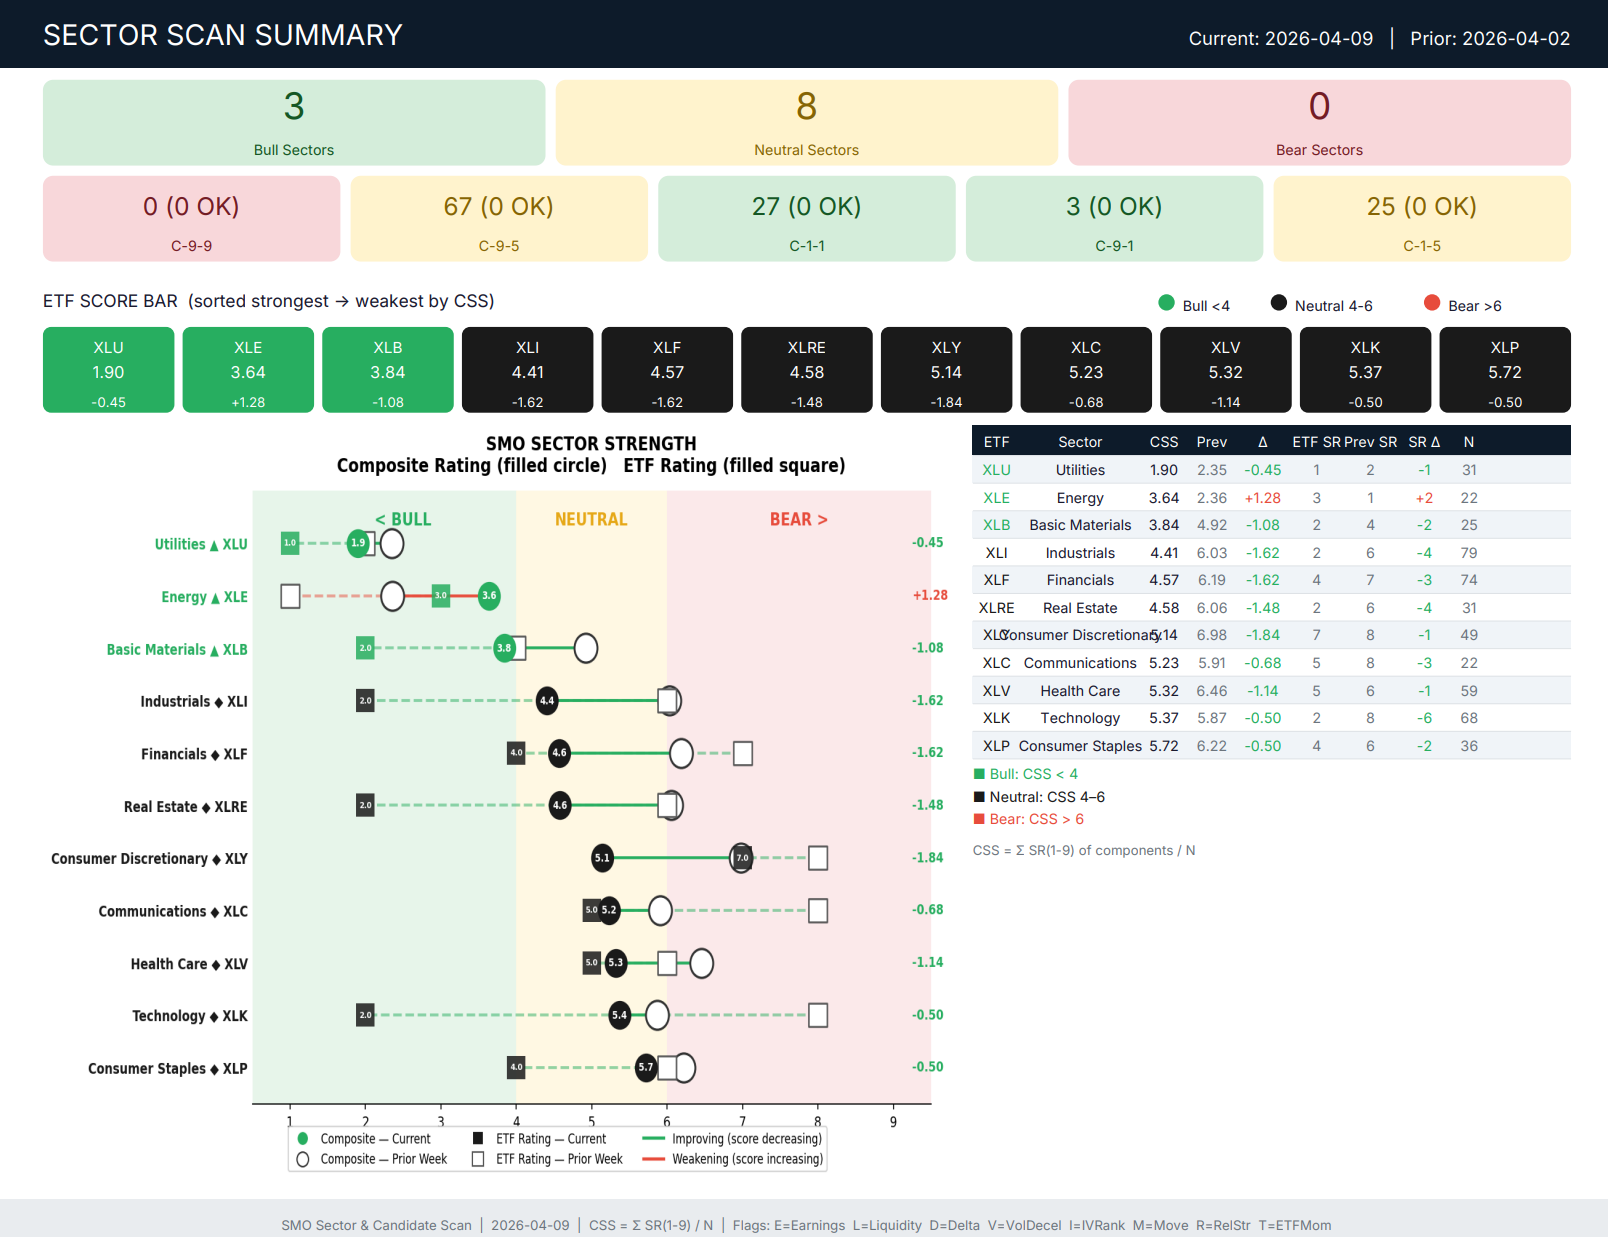1608x1237 pixels.
Task: Click the 1.9 composite circle for Utilities
Action: tap(358, 543)
